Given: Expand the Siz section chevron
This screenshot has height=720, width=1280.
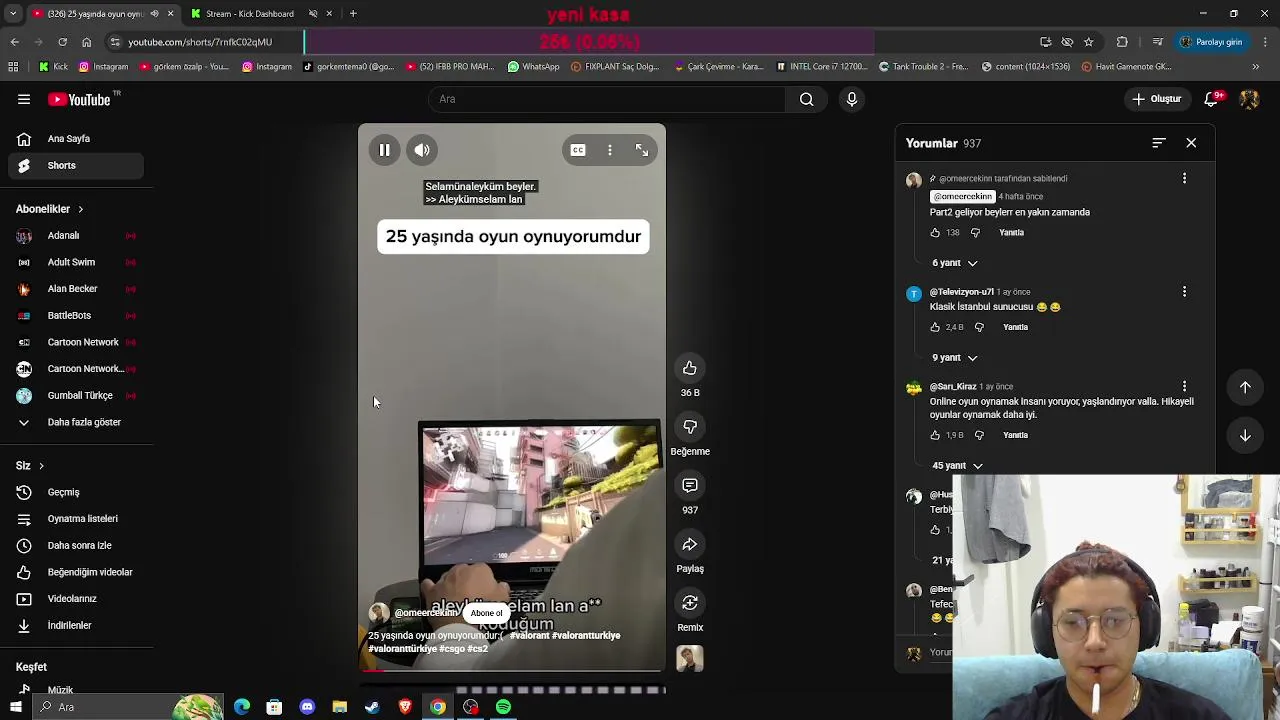Looking at the screenshot, I should click(x=41, y=466).
